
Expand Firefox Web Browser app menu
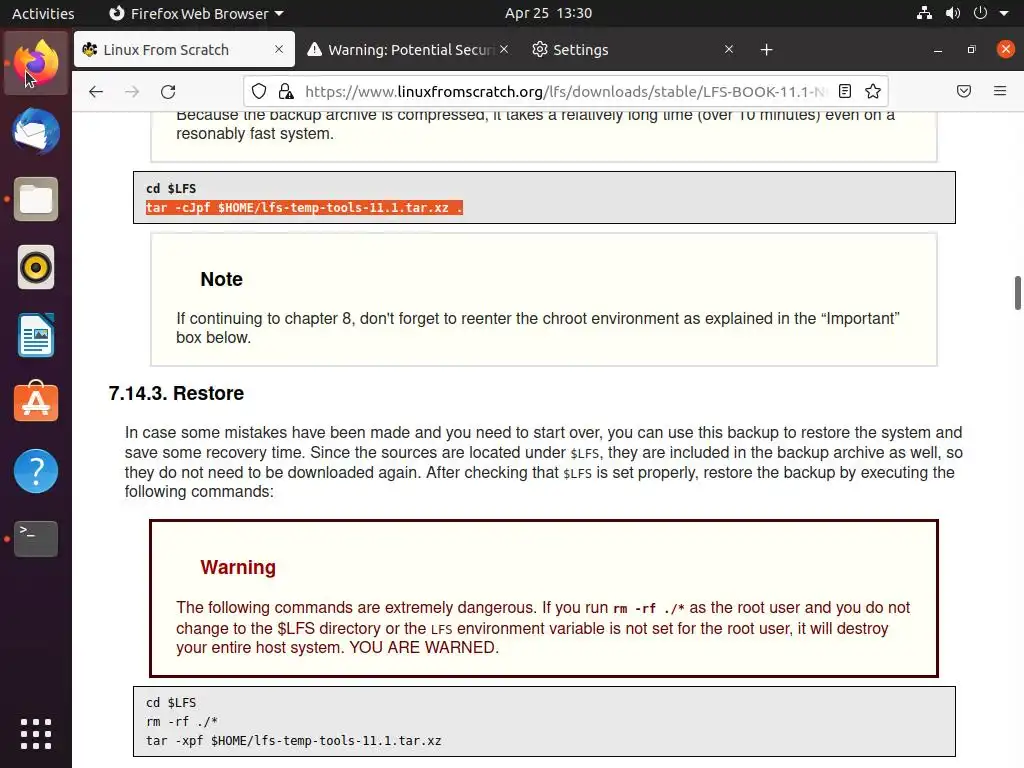point(196,13)
